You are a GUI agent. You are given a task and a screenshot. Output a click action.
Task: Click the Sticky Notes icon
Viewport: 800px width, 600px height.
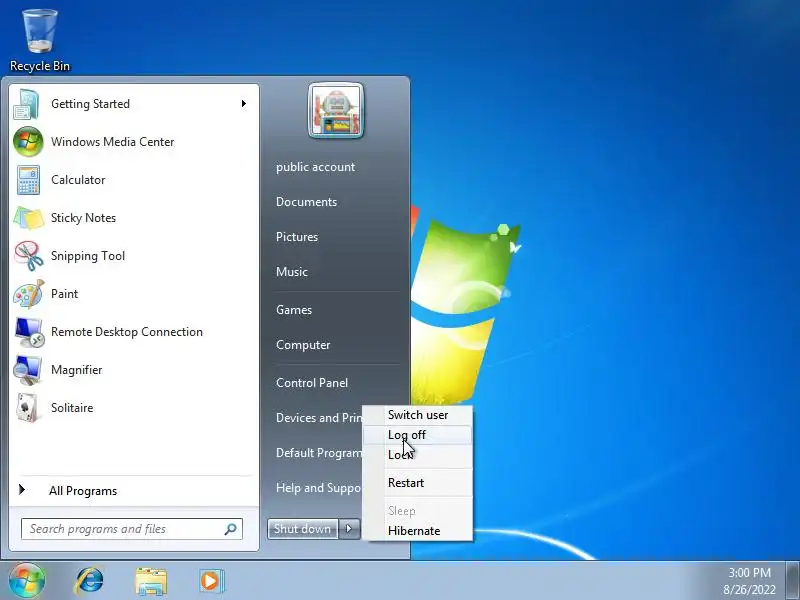pos(28,218)
